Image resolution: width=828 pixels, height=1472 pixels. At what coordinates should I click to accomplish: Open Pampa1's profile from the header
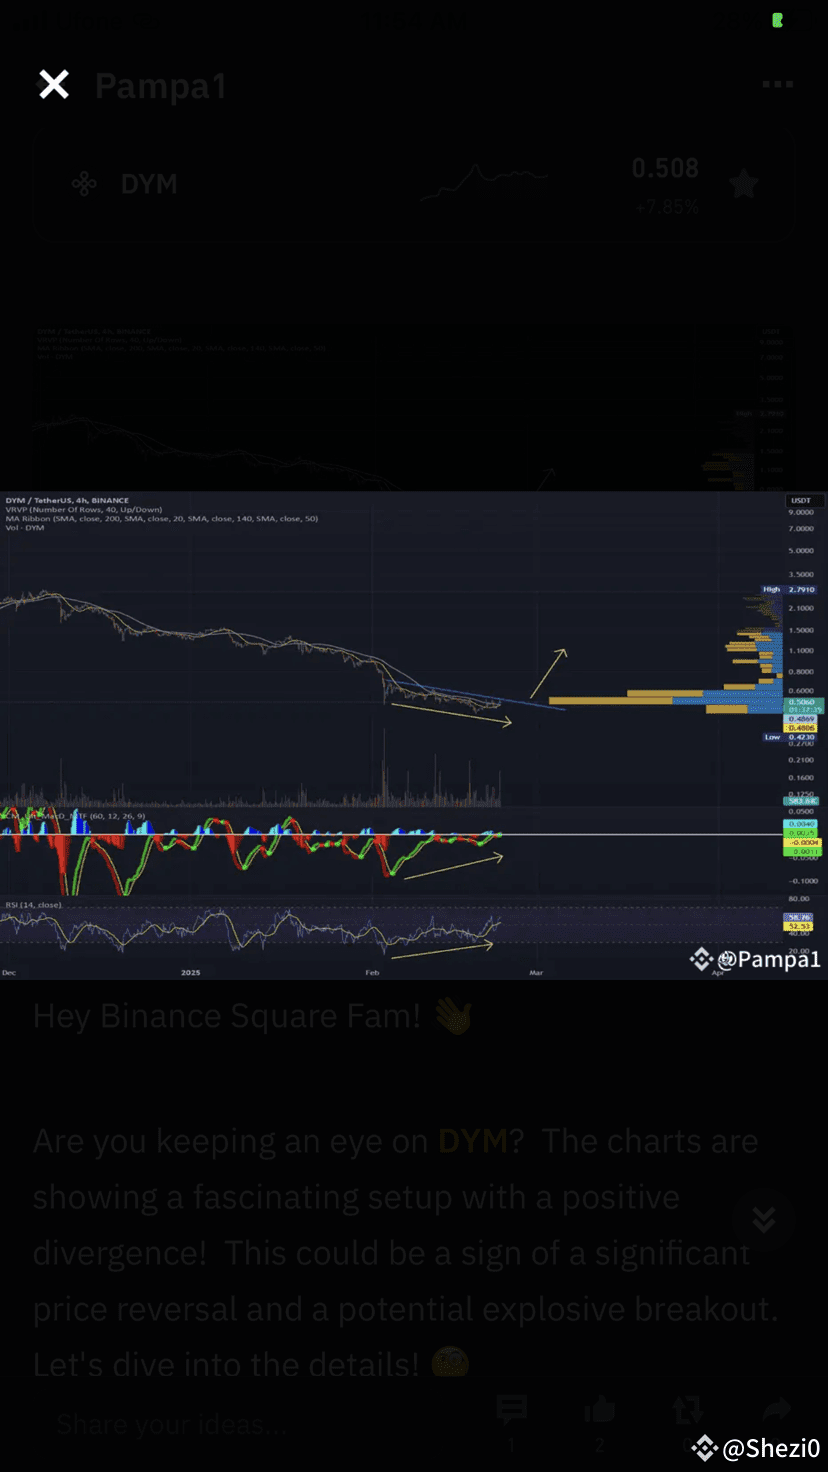(161, 87)
